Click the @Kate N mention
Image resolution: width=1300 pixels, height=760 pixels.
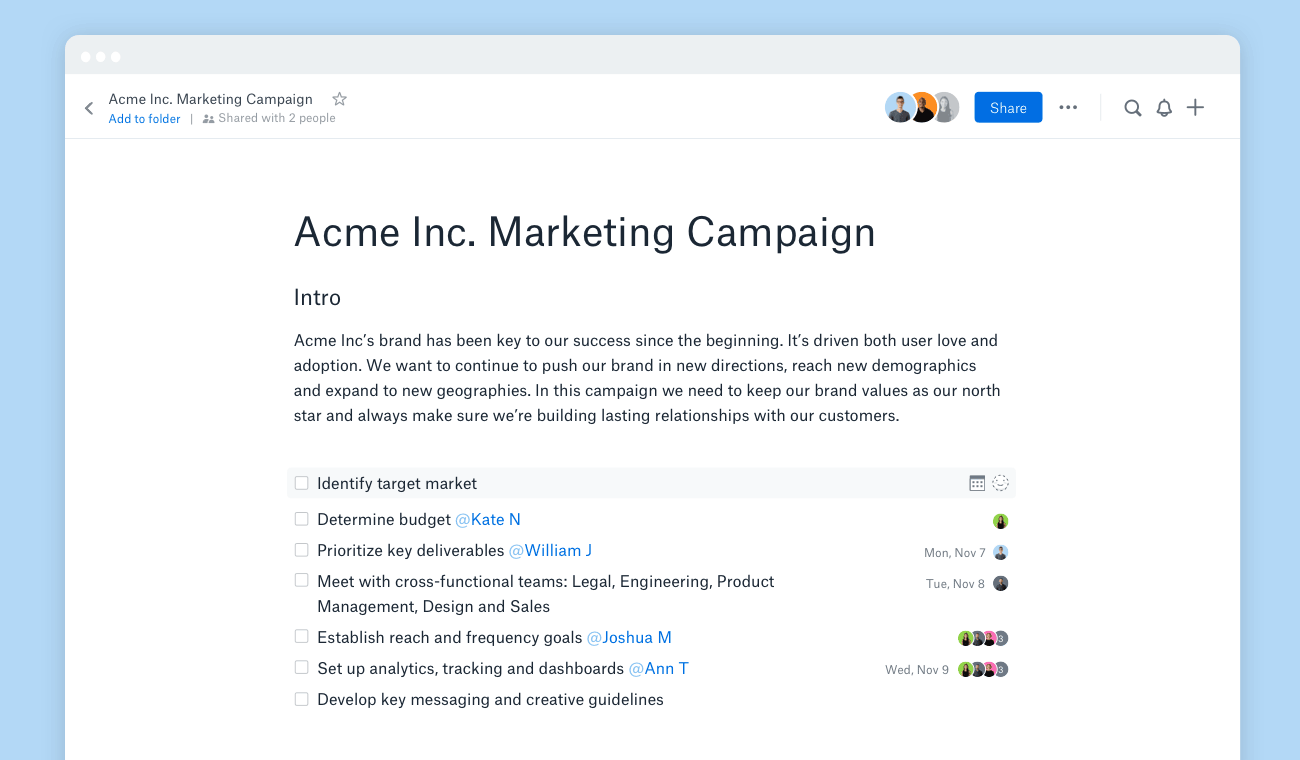pyautogui.click(x=487, y=520)
